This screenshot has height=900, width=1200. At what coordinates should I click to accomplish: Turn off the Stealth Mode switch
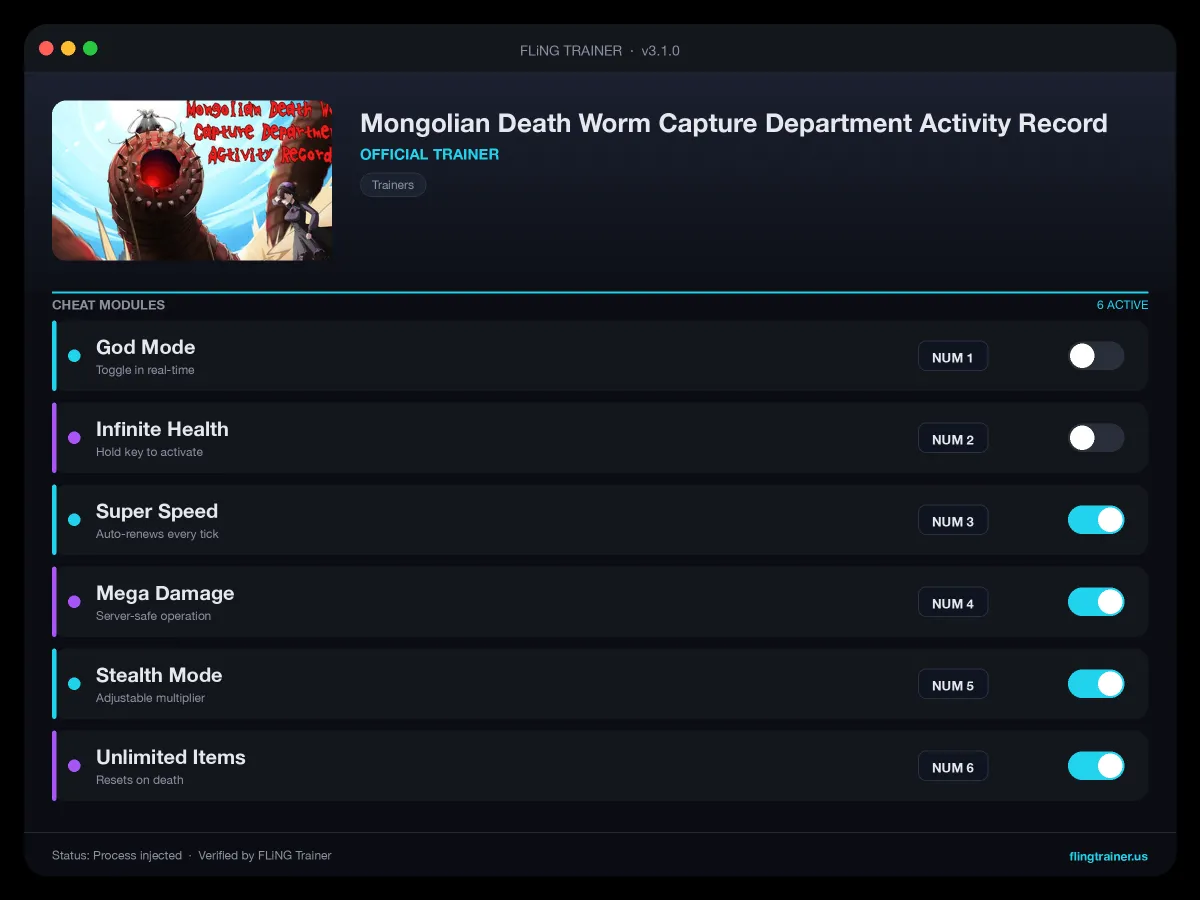[1096, 684]
